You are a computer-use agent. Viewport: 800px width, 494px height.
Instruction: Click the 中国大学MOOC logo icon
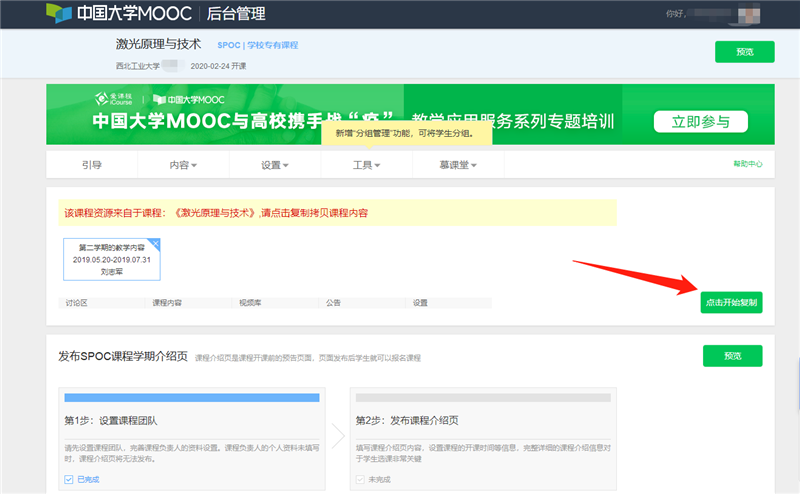[x=59, y=14]
